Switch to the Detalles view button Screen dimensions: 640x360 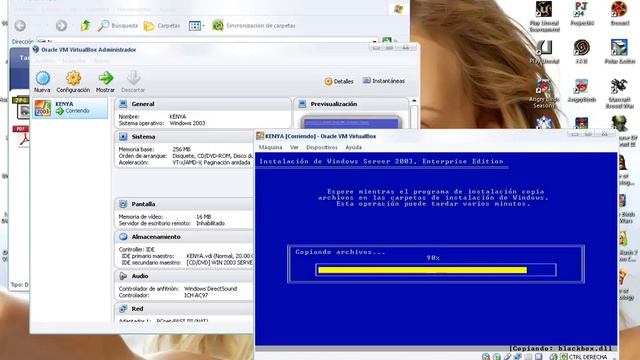pyautogui.click(x=339, y=81)
